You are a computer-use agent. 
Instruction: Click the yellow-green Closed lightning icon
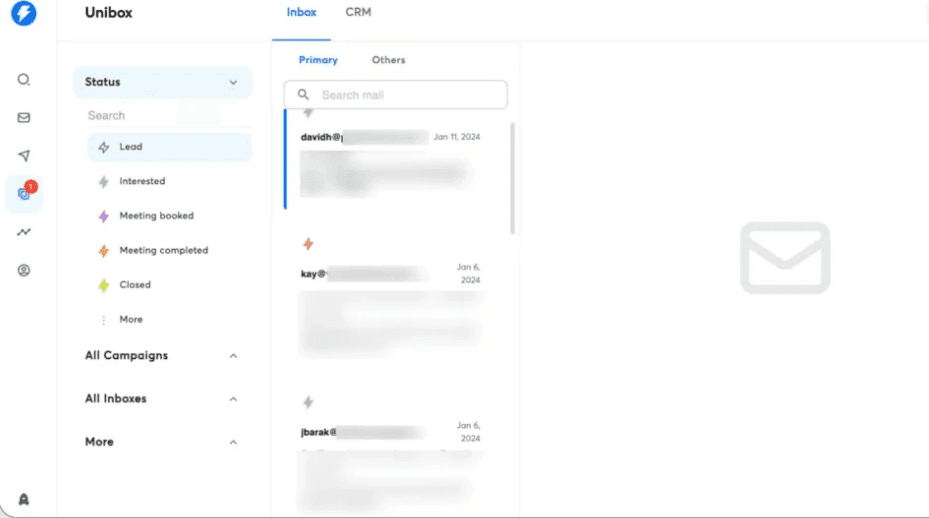click(104, 285)
